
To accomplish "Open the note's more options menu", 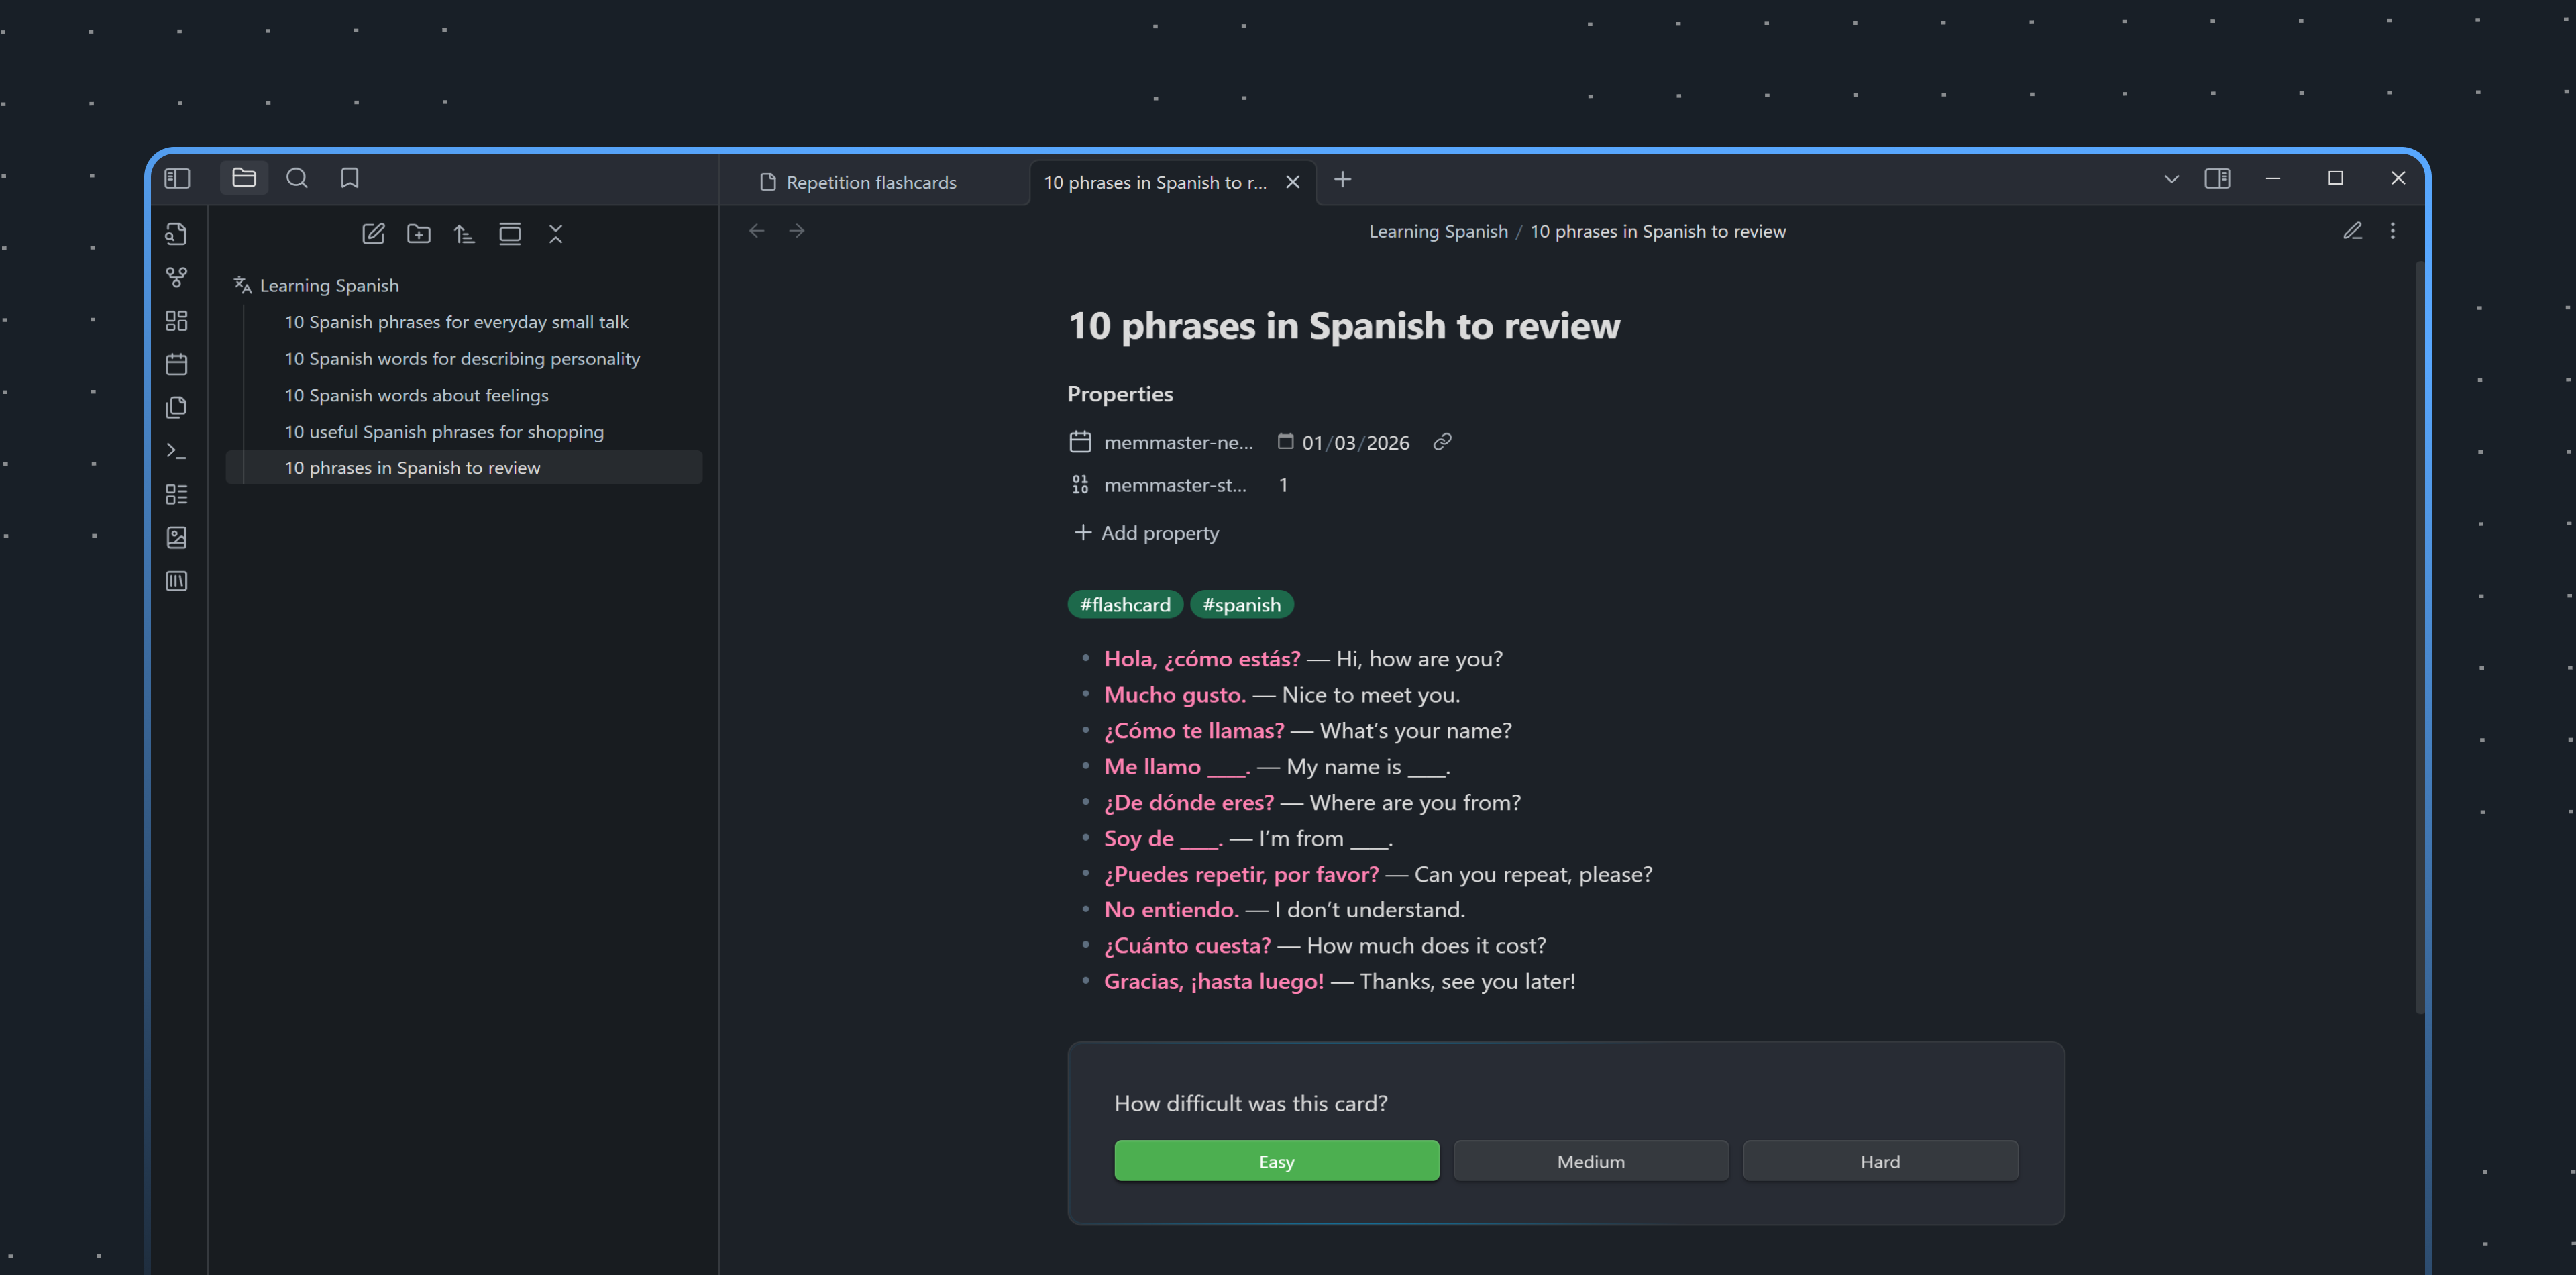I will (x=2392, y=231).
